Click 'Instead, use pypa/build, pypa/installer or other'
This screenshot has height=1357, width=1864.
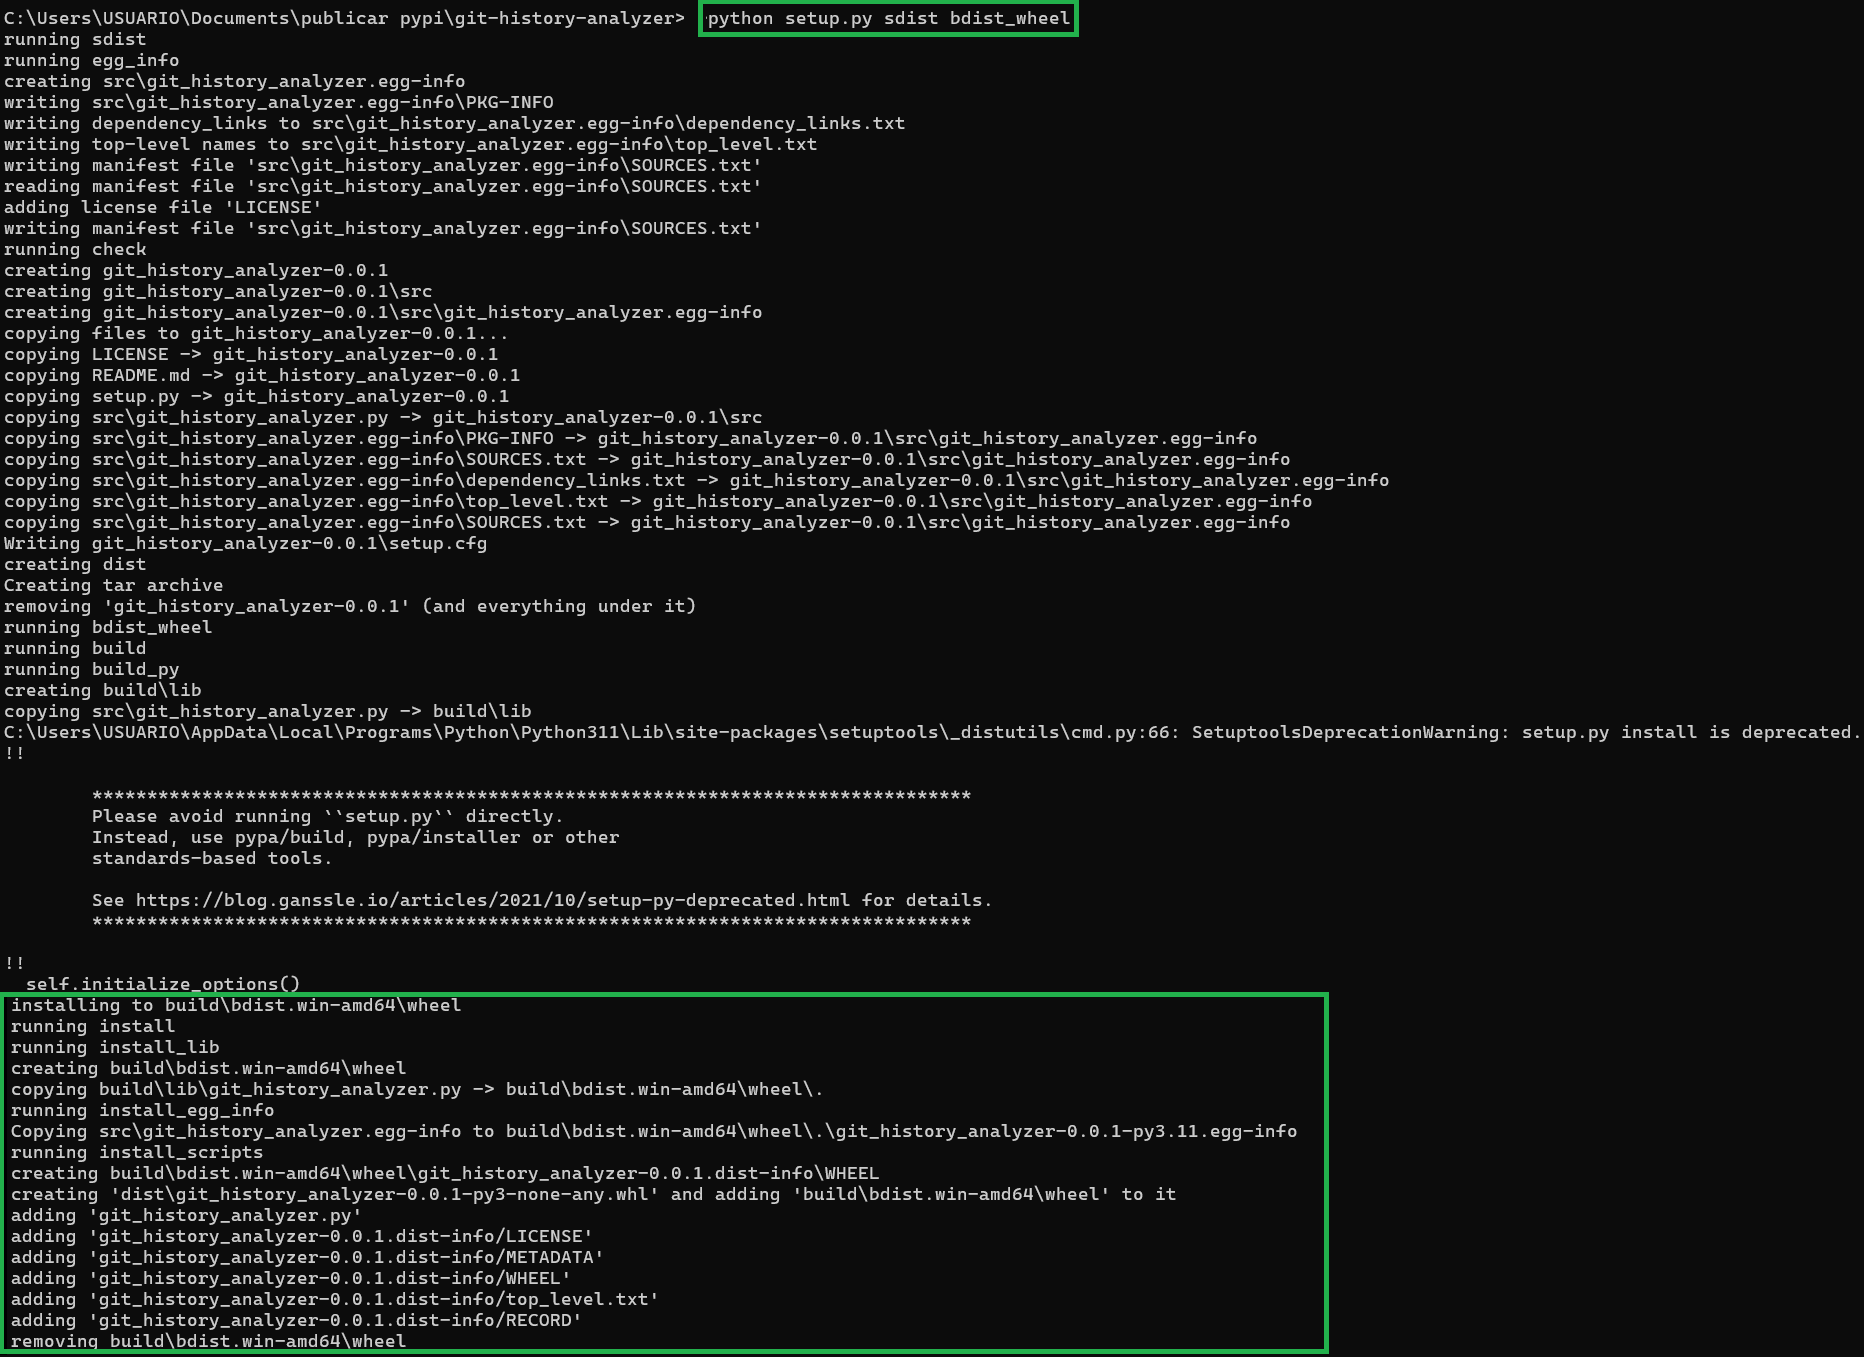click(356, 837)
